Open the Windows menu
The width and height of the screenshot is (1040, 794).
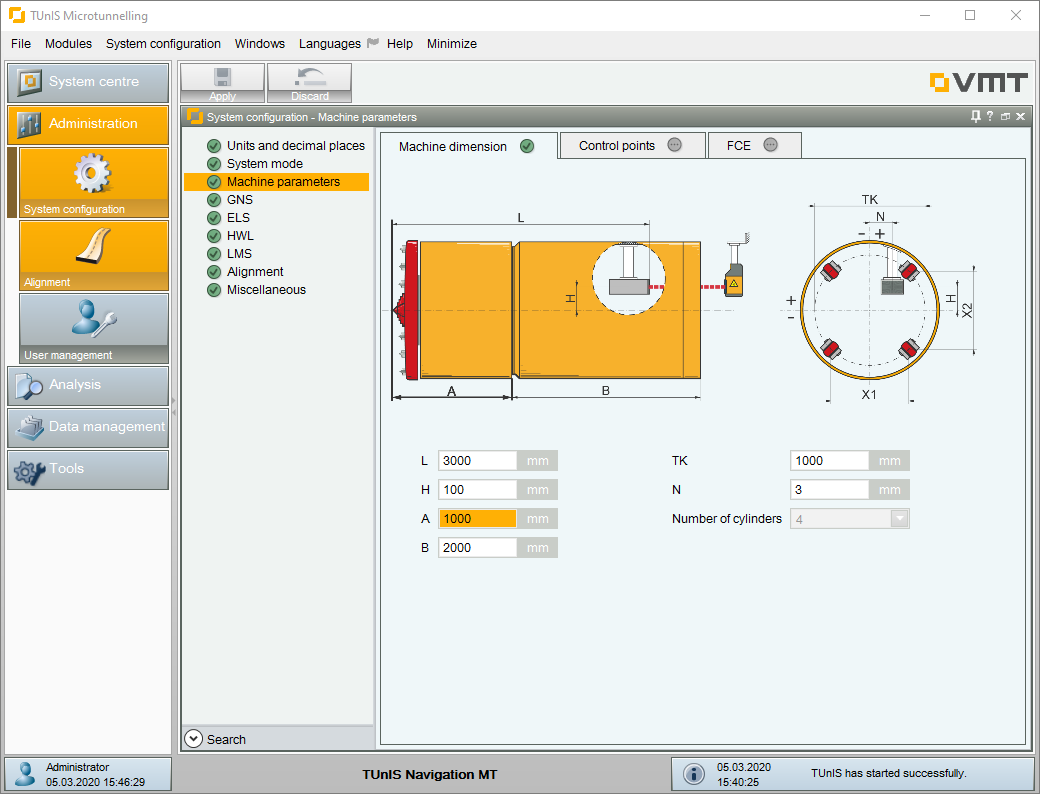(x=259, y=44)
